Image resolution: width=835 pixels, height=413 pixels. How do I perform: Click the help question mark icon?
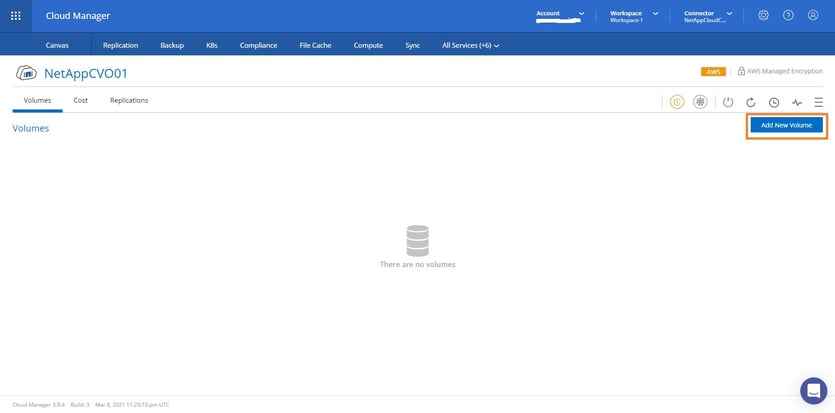pyautogui.click(x=788, y=16)
